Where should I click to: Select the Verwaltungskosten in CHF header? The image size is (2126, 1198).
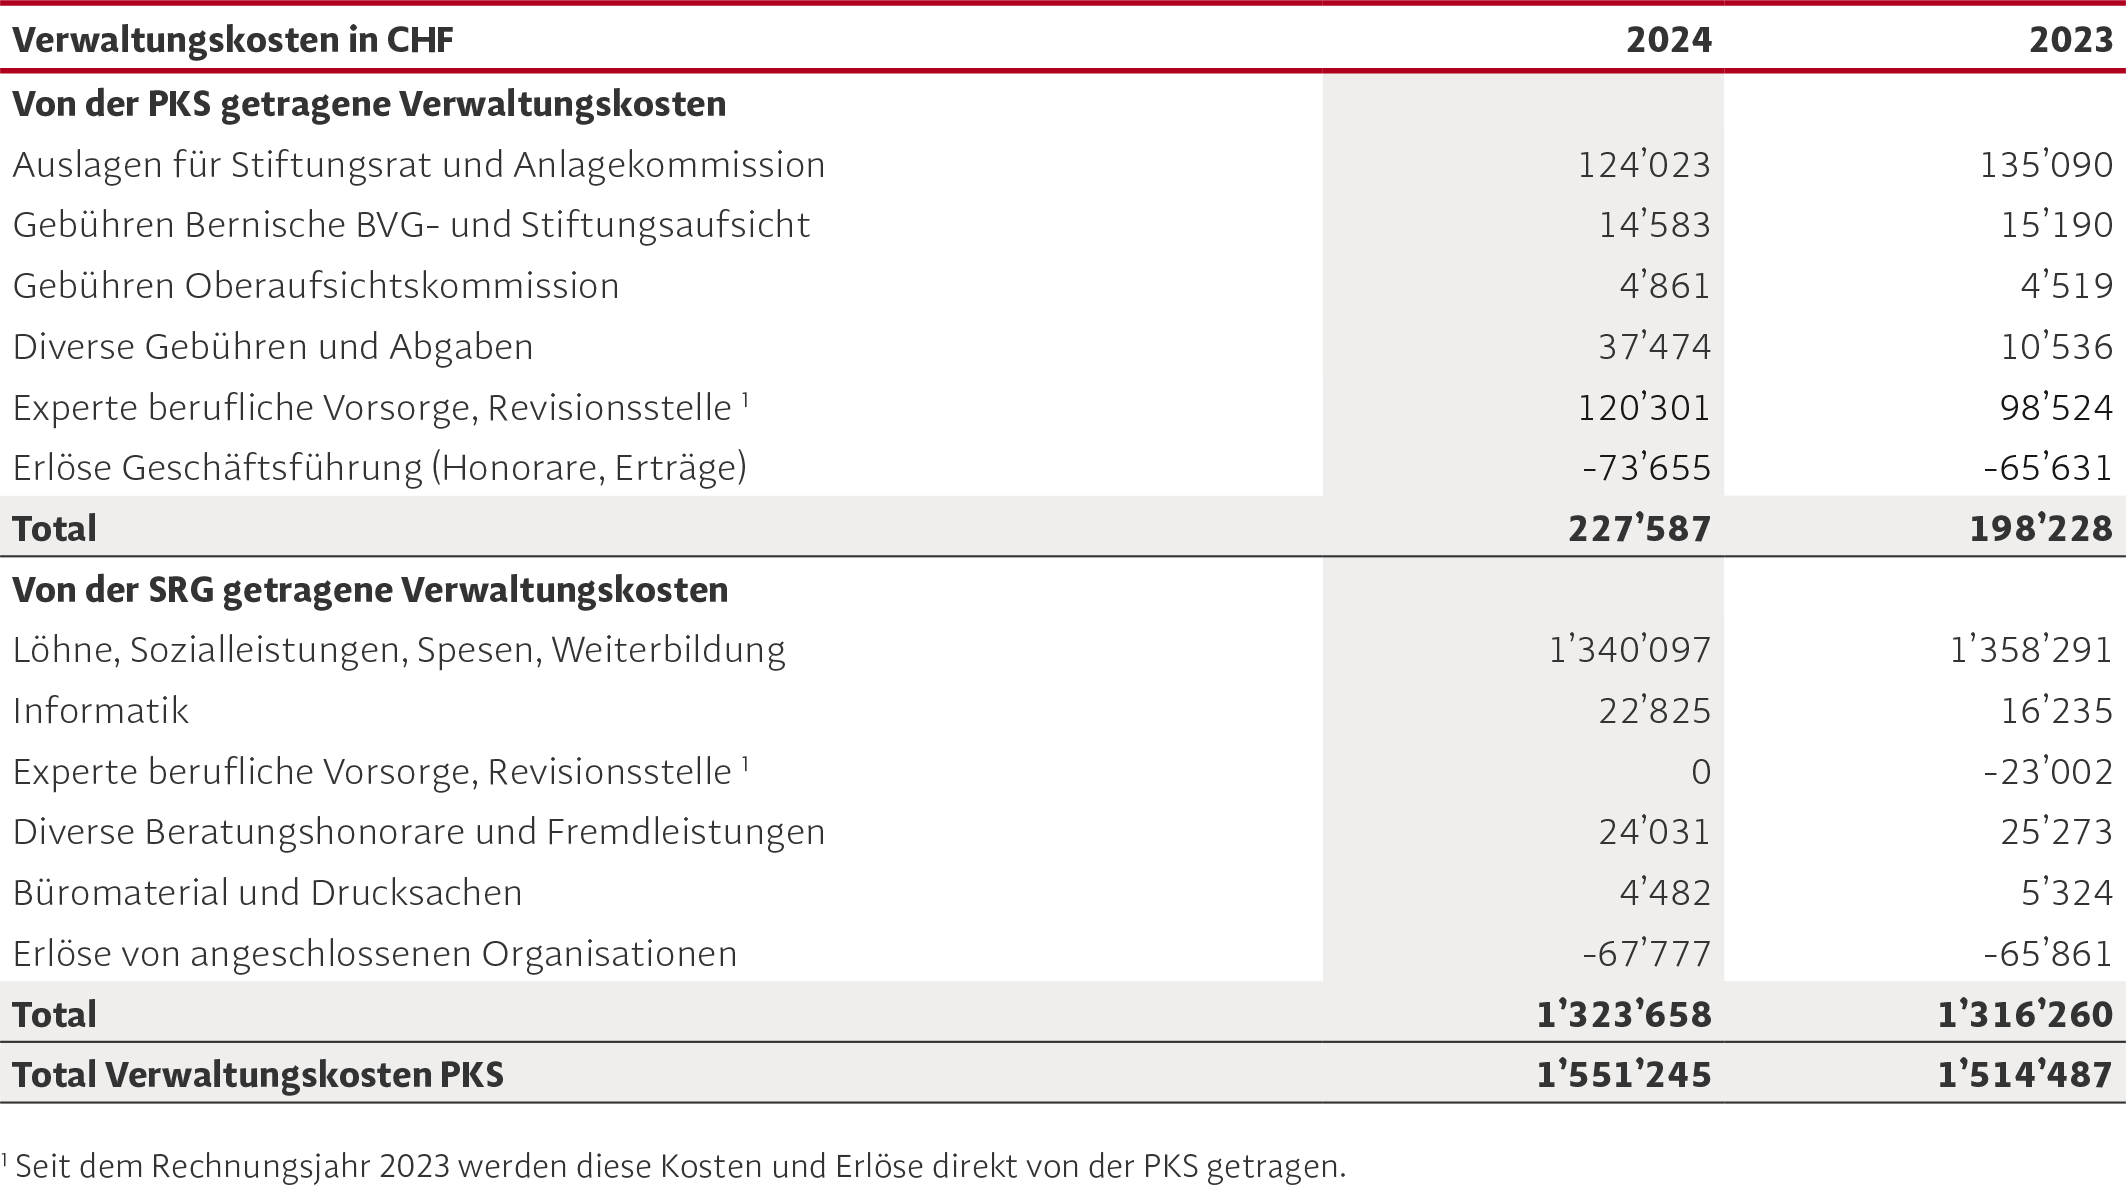pos(233,40)
